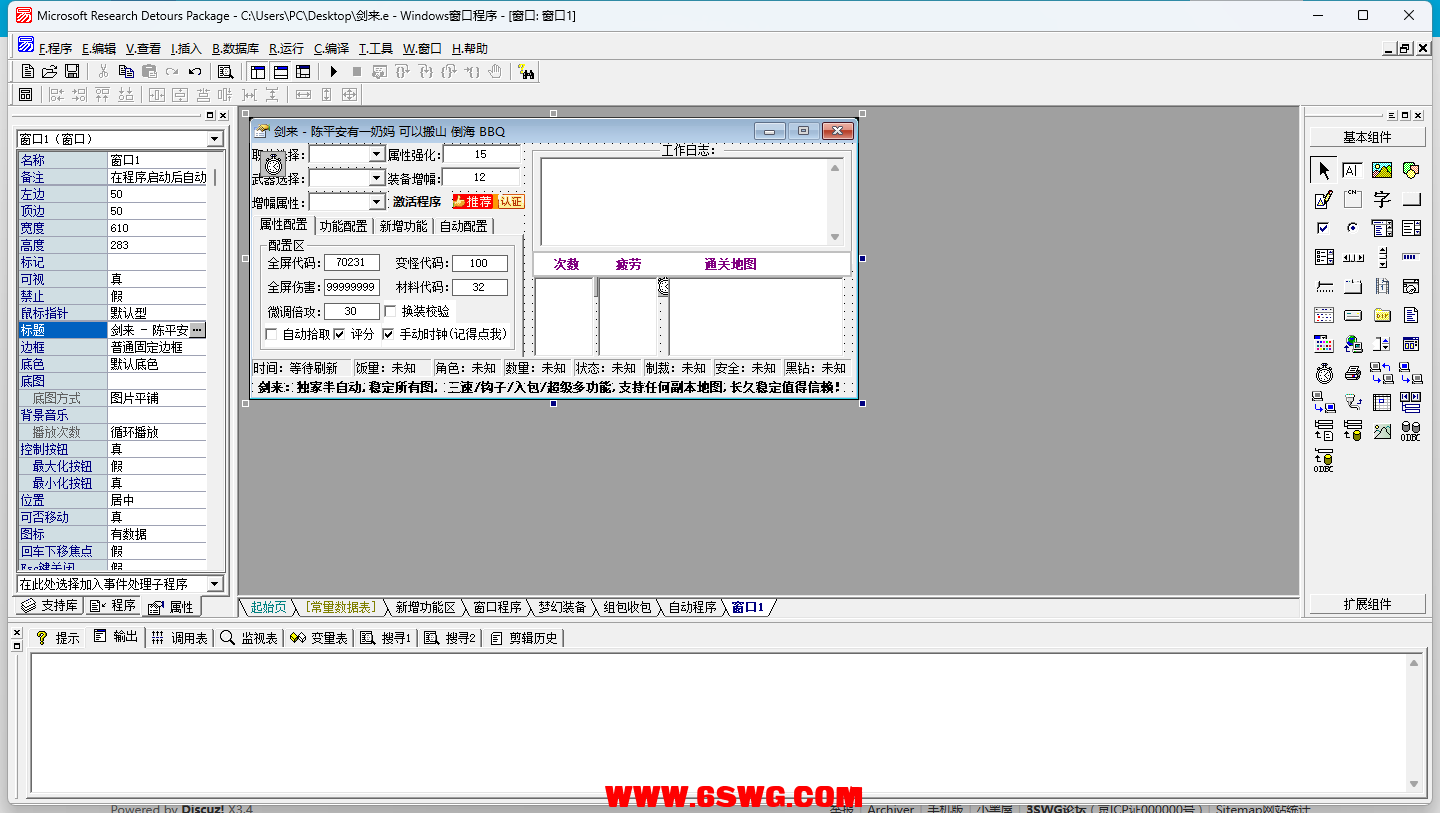Open the C.编译 menu

331,48
